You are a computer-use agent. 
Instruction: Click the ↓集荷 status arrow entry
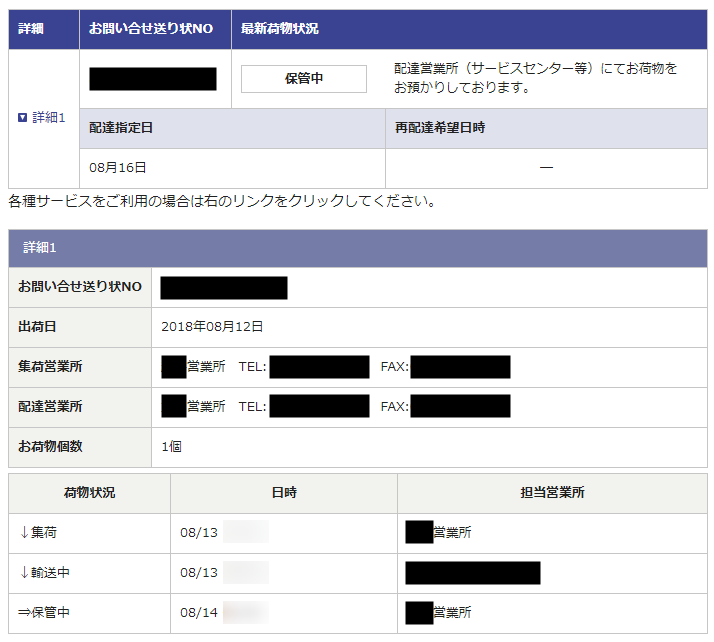click(39, 533)
